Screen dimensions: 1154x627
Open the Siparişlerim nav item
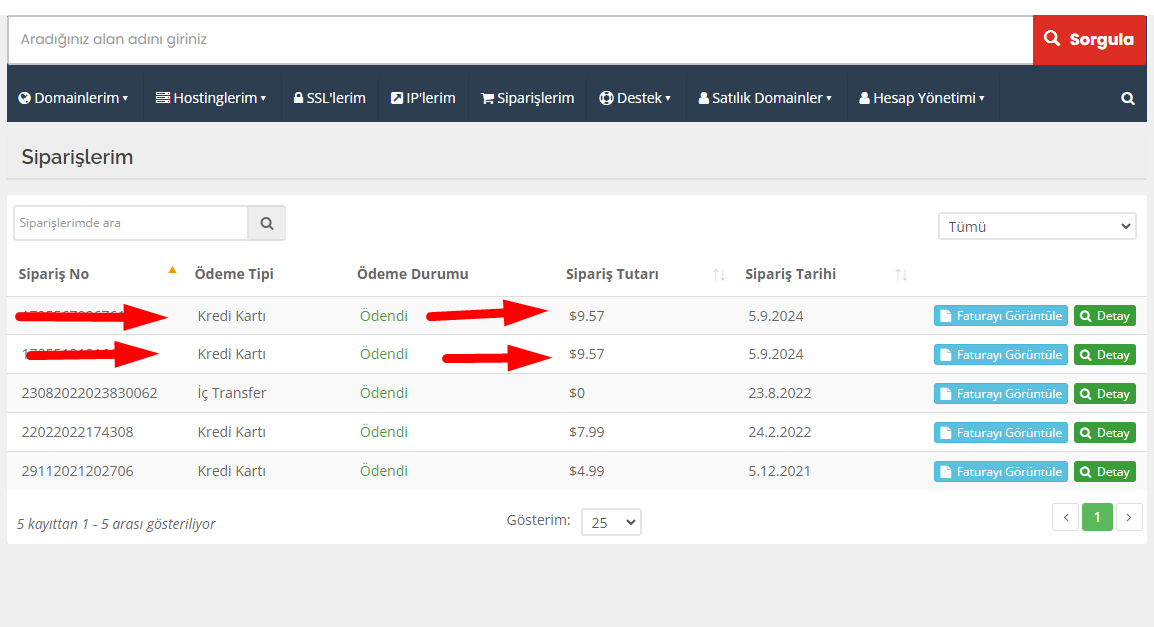(528, 98)
